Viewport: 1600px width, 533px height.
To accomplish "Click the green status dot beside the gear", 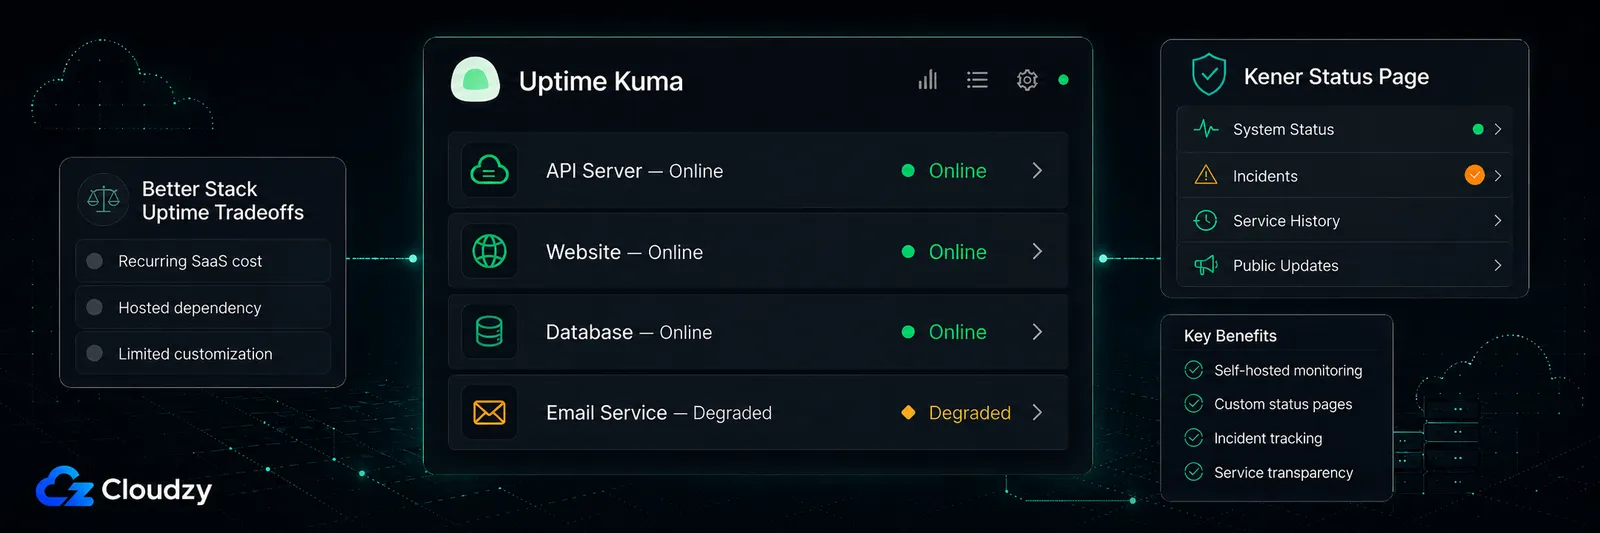I will (x=1063, y=80).
